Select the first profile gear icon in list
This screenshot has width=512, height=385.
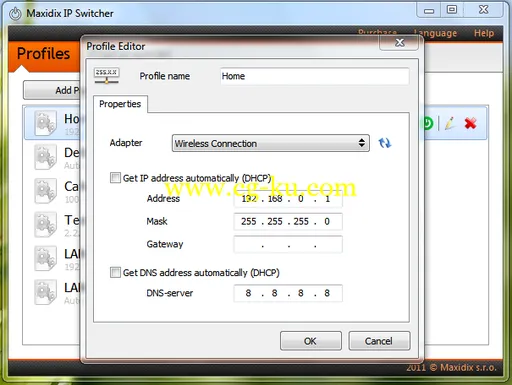pos(46,123)
